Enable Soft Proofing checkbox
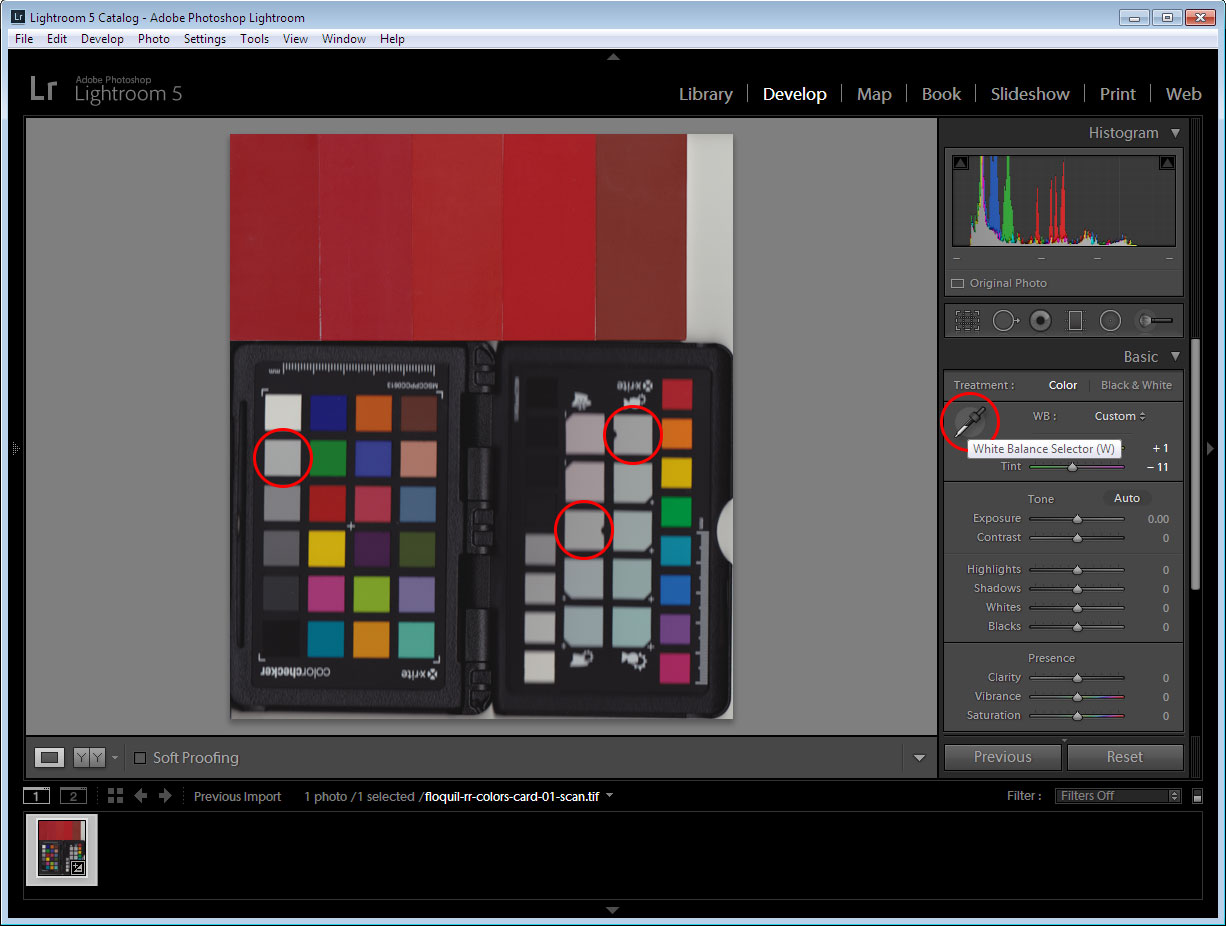This screenshot has height=926, width=1226. 140,758
